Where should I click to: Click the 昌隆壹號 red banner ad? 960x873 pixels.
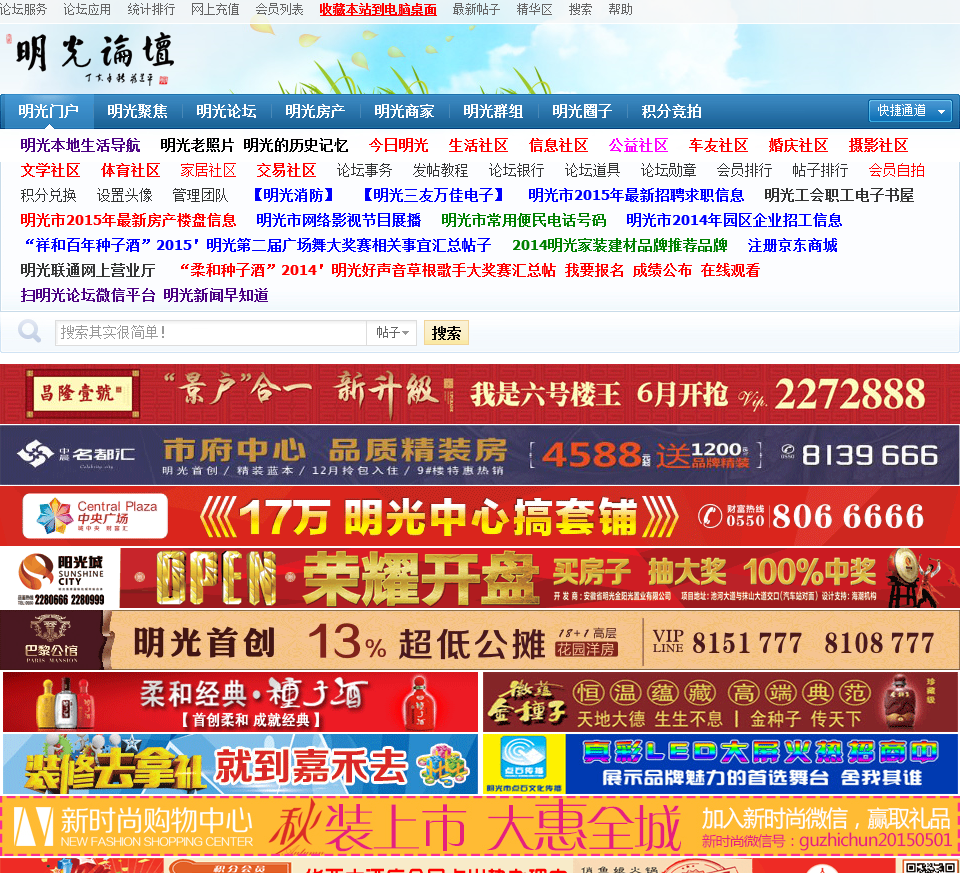click(x=480, y=394)
